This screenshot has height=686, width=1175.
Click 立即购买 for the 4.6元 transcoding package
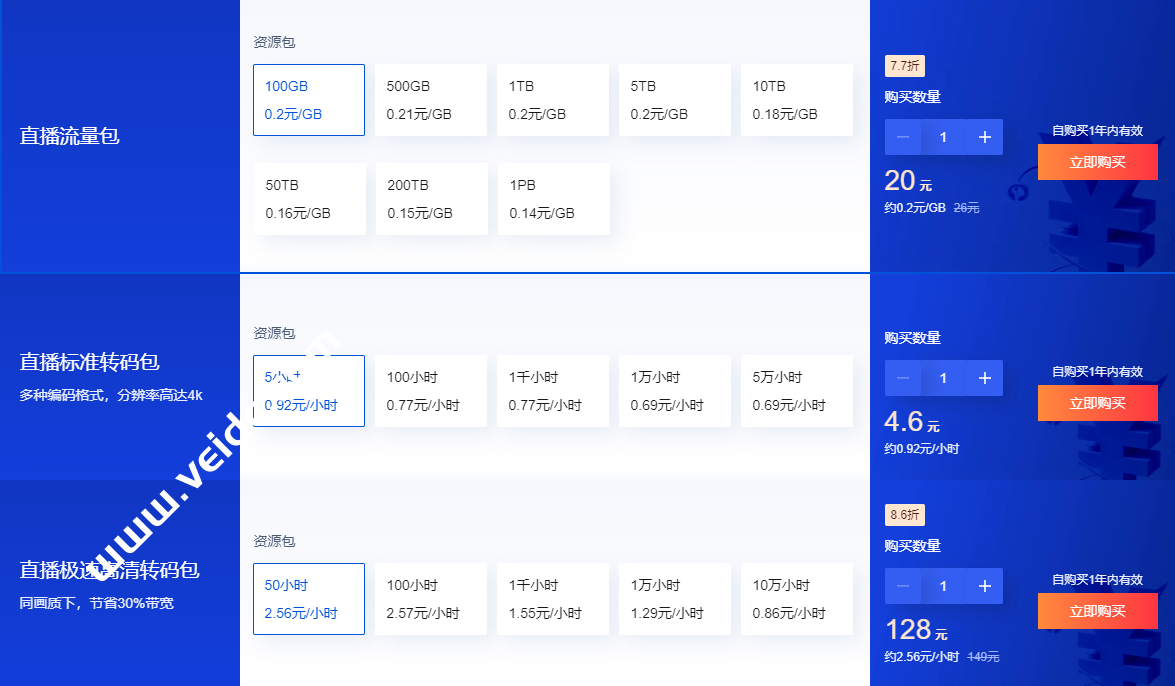point(1098,403)
